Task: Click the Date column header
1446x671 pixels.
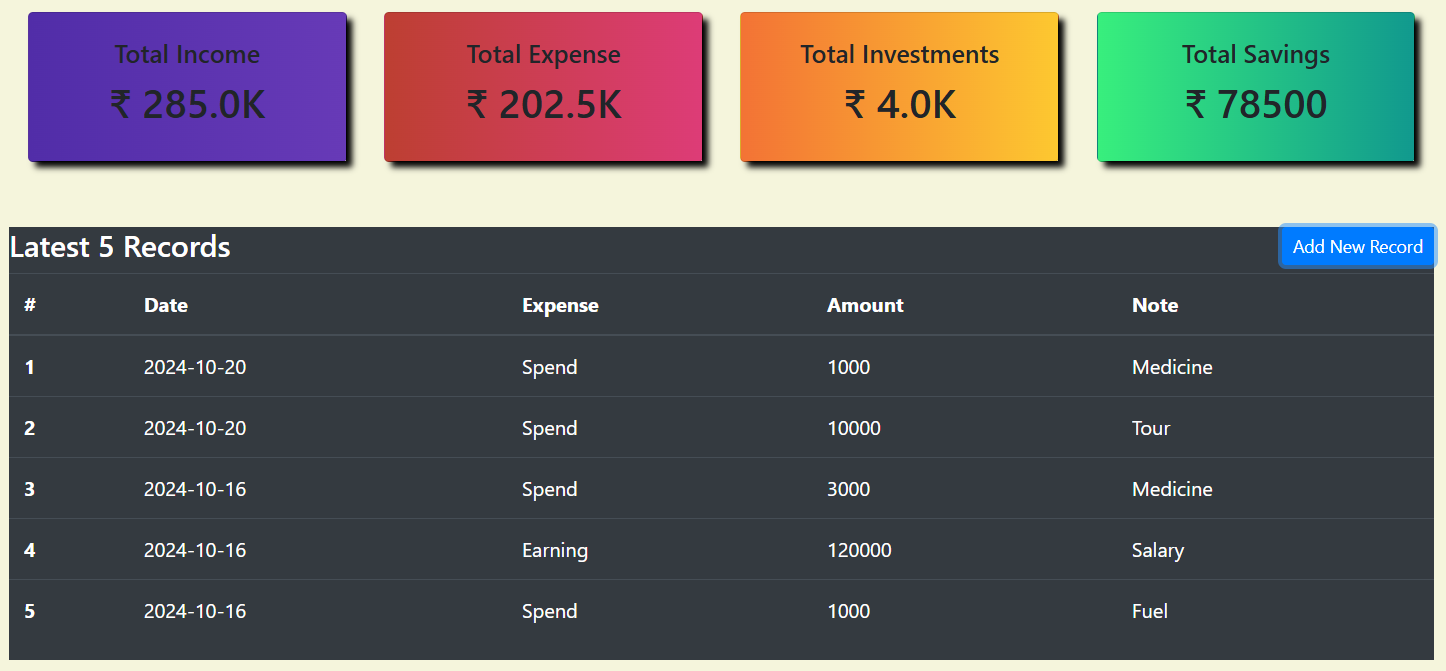Action: [166, 305]
